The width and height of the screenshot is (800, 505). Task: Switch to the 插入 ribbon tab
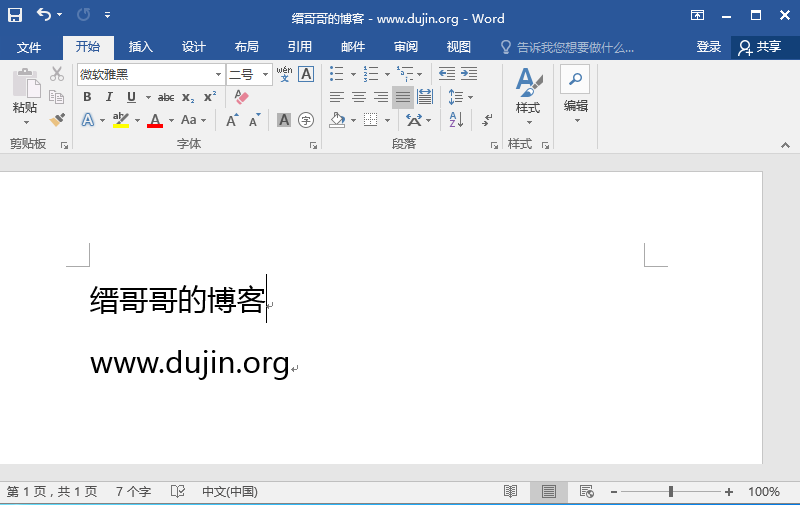140,47
